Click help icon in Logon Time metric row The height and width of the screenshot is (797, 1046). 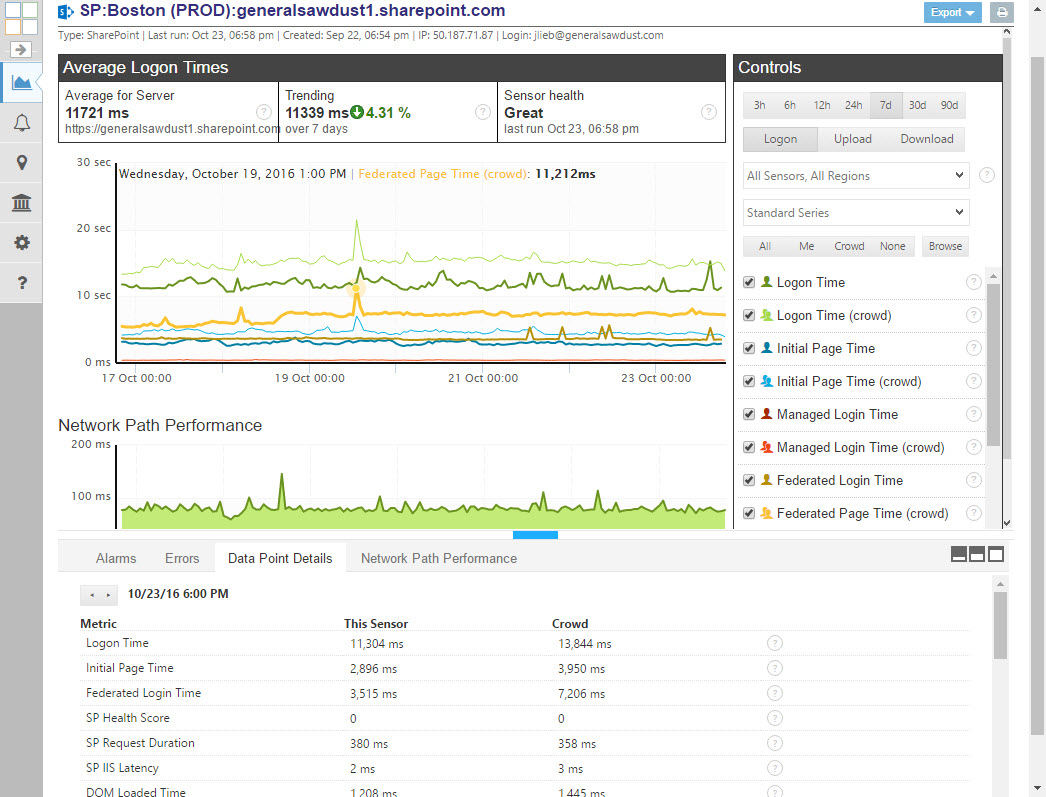coord(774,643)
